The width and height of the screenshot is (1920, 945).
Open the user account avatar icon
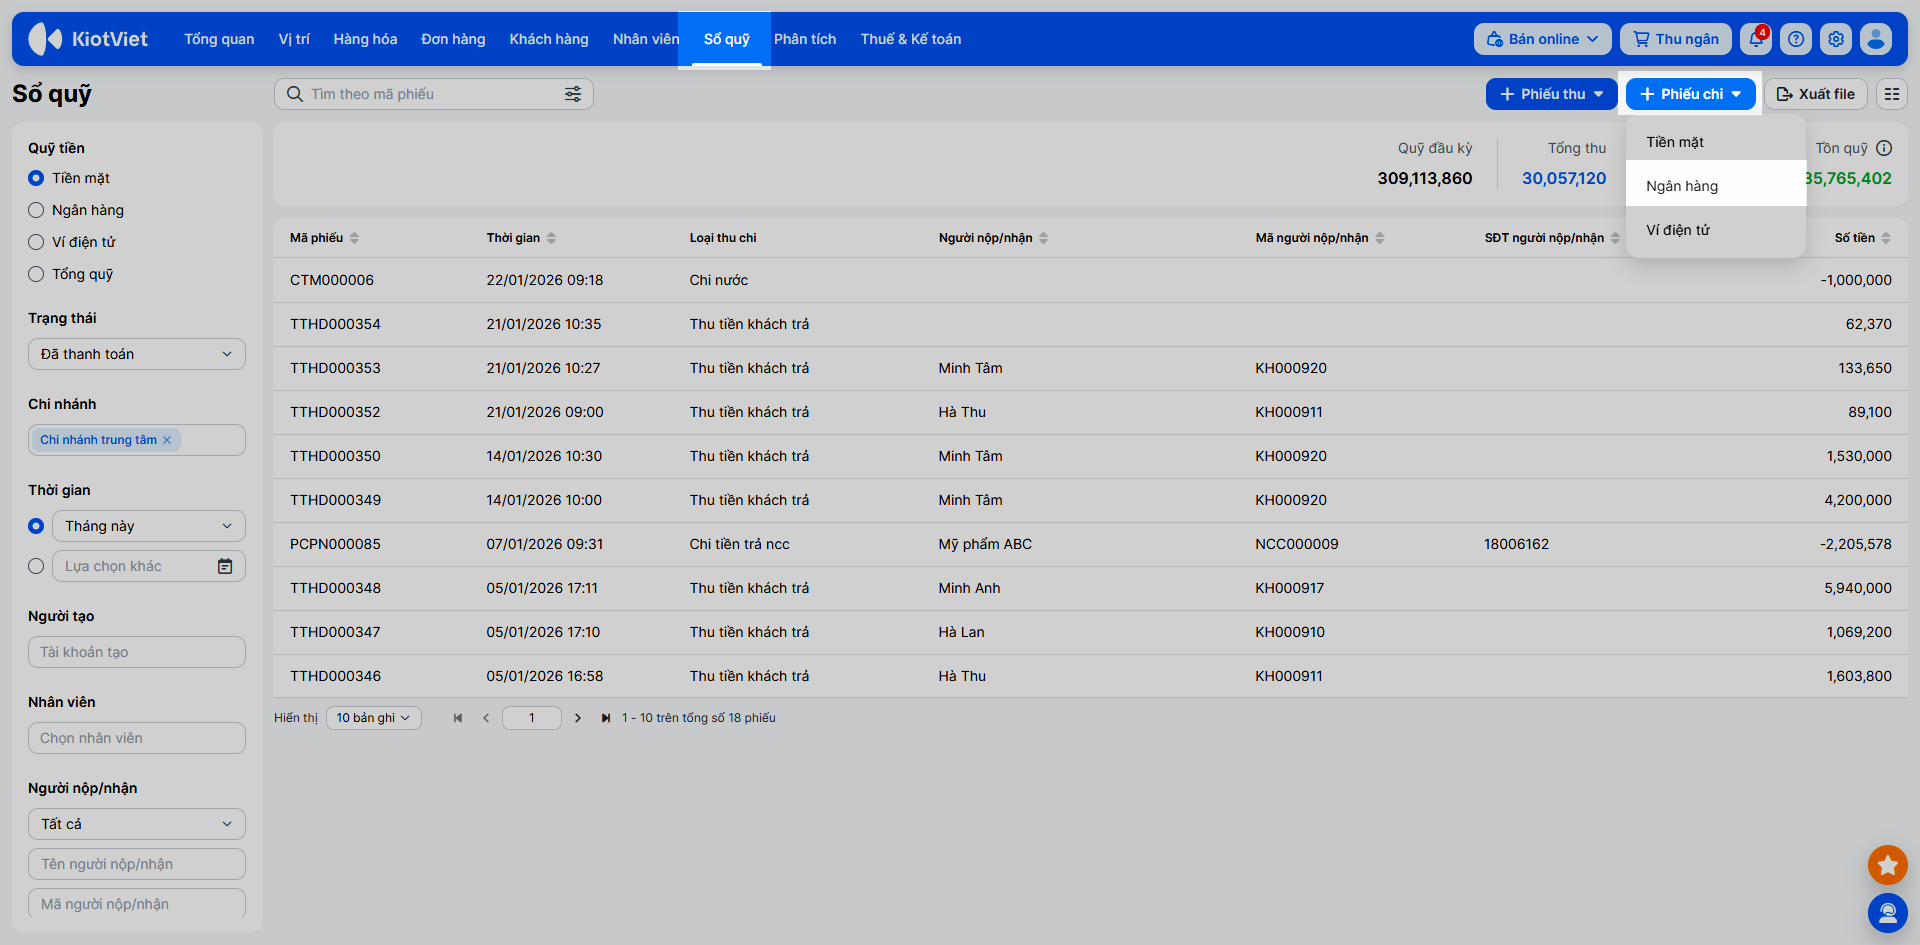click(x=1876, y=39)
